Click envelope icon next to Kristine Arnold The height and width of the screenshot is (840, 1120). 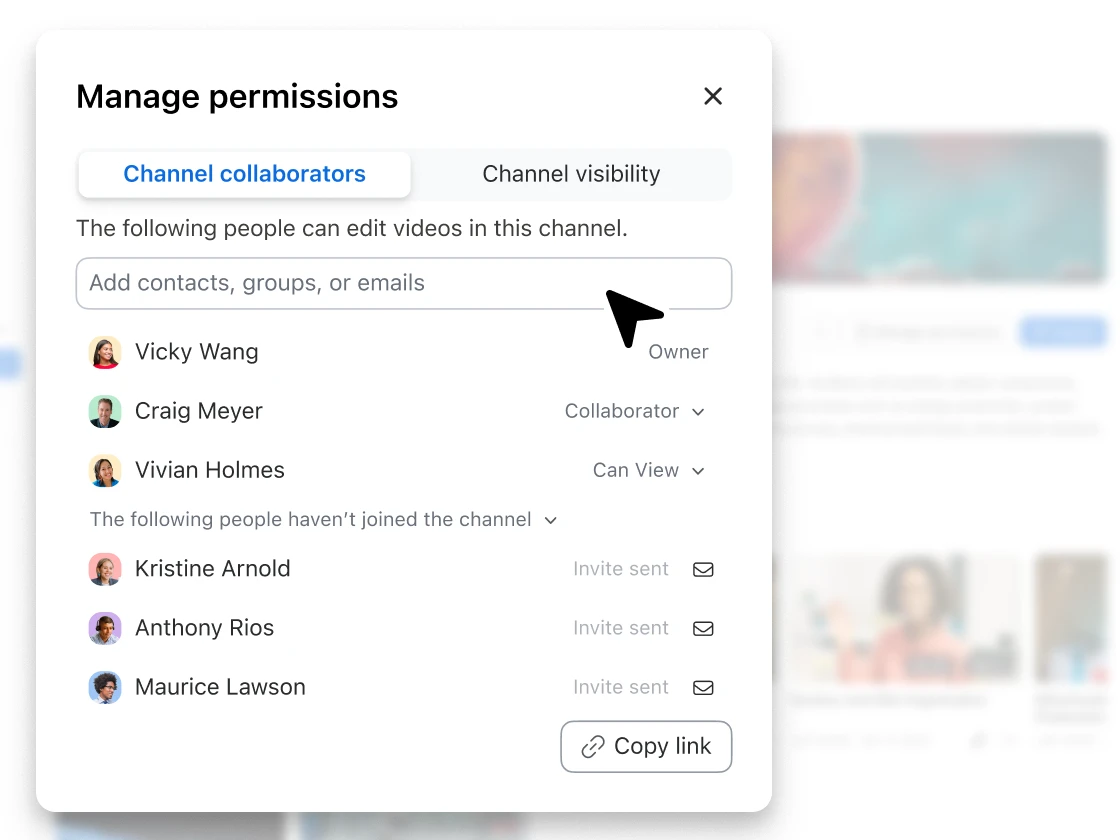pos(703,569)
